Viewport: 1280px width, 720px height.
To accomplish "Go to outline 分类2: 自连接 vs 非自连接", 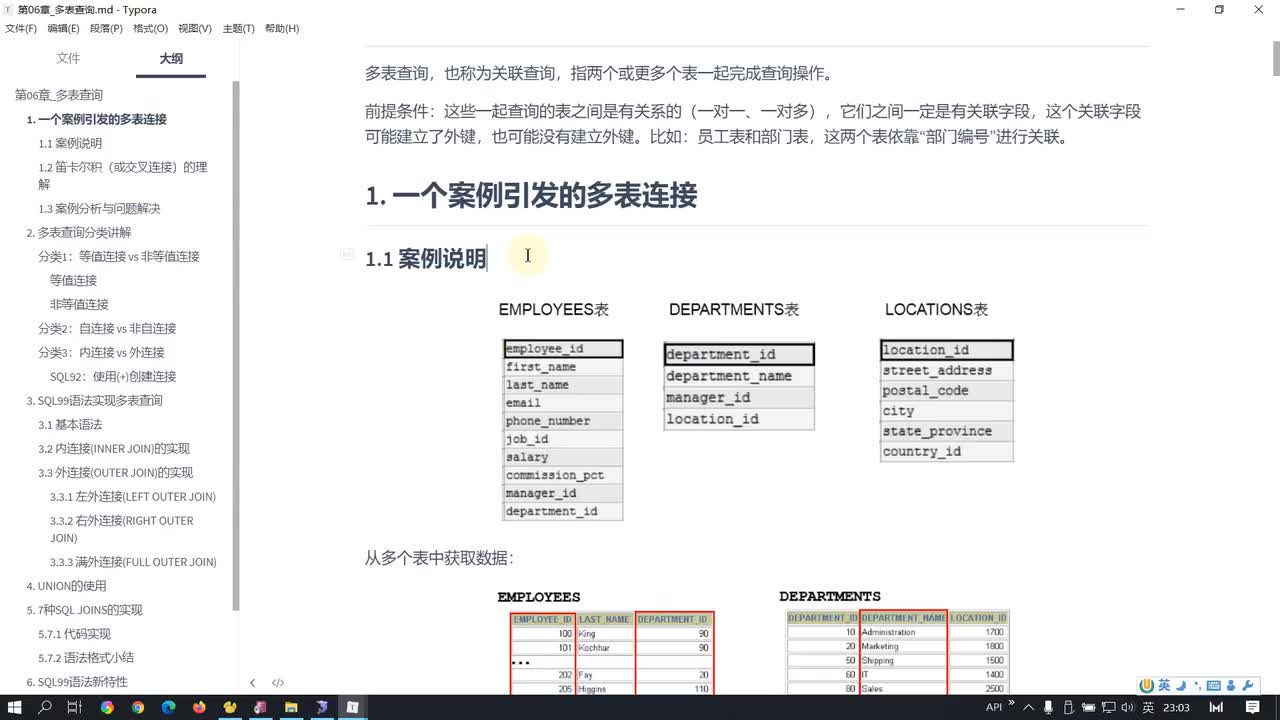I will point(107,328).
